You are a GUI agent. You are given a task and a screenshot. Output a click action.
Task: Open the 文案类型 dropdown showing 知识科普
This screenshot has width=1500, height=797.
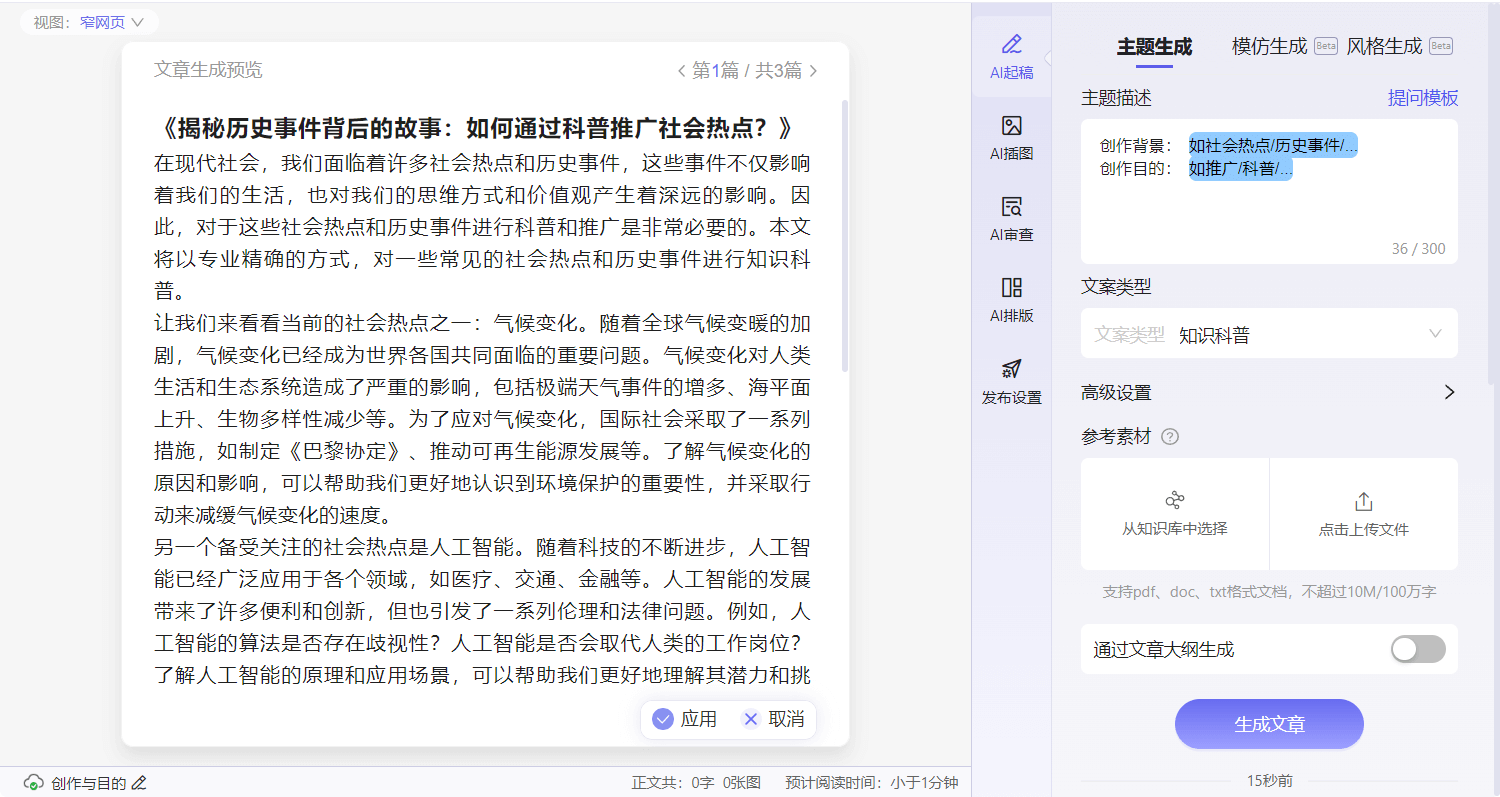pyautogui.click(x=1269, y=334)
